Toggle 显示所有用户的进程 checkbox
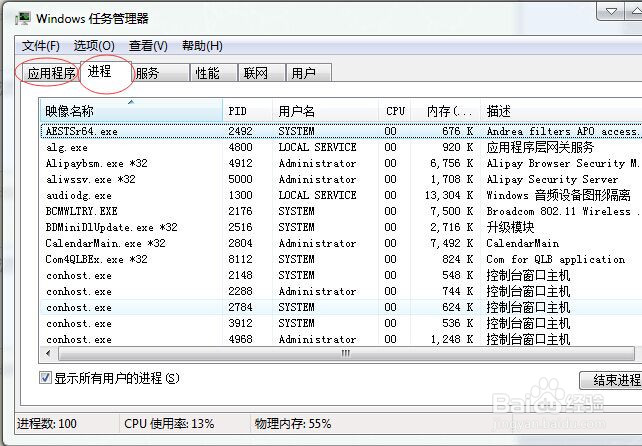This screenshot has width=642, height=446. (45, 378)
